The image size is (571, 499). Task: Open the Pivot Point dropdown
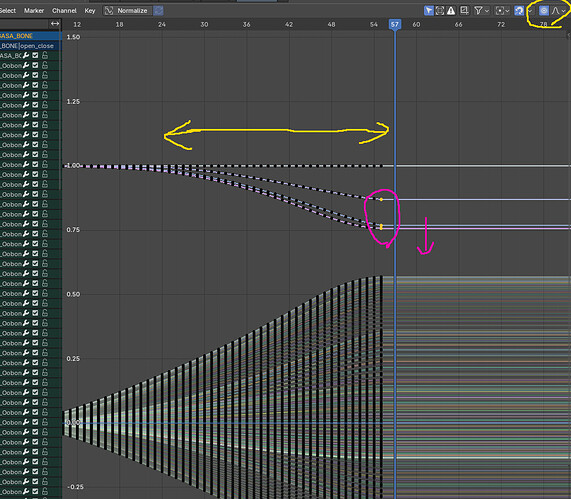click(503, 11)
